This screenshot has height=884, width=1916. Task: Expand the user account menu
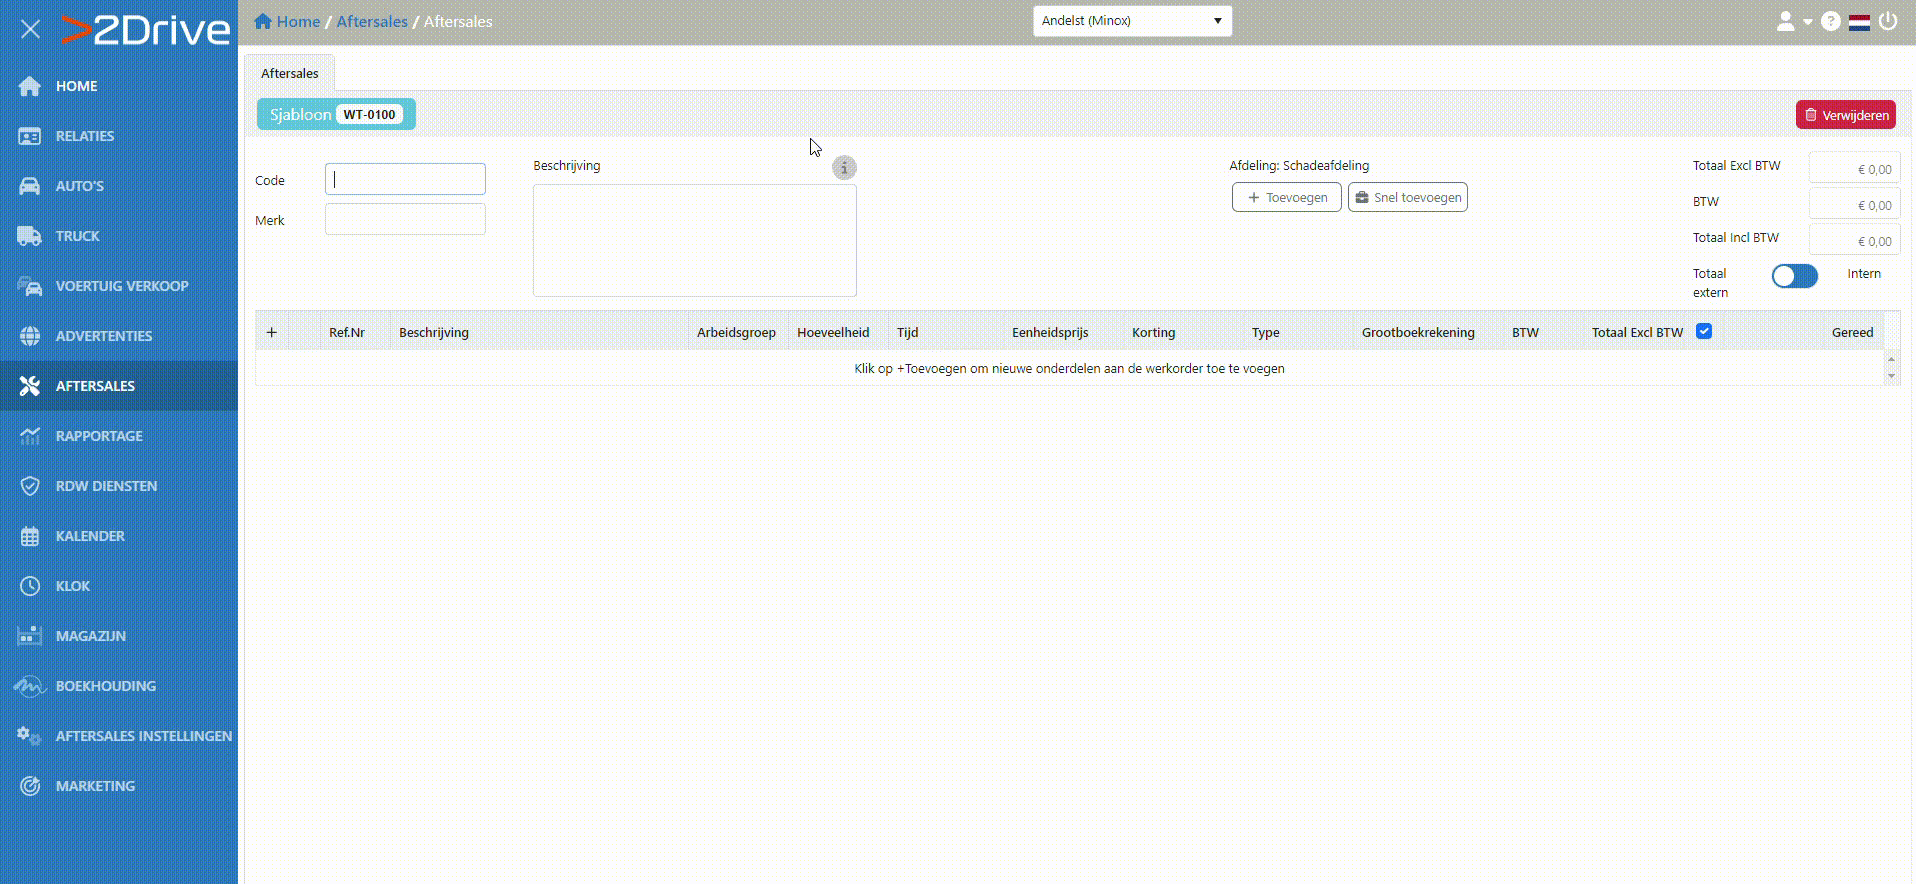(1793, 21)
